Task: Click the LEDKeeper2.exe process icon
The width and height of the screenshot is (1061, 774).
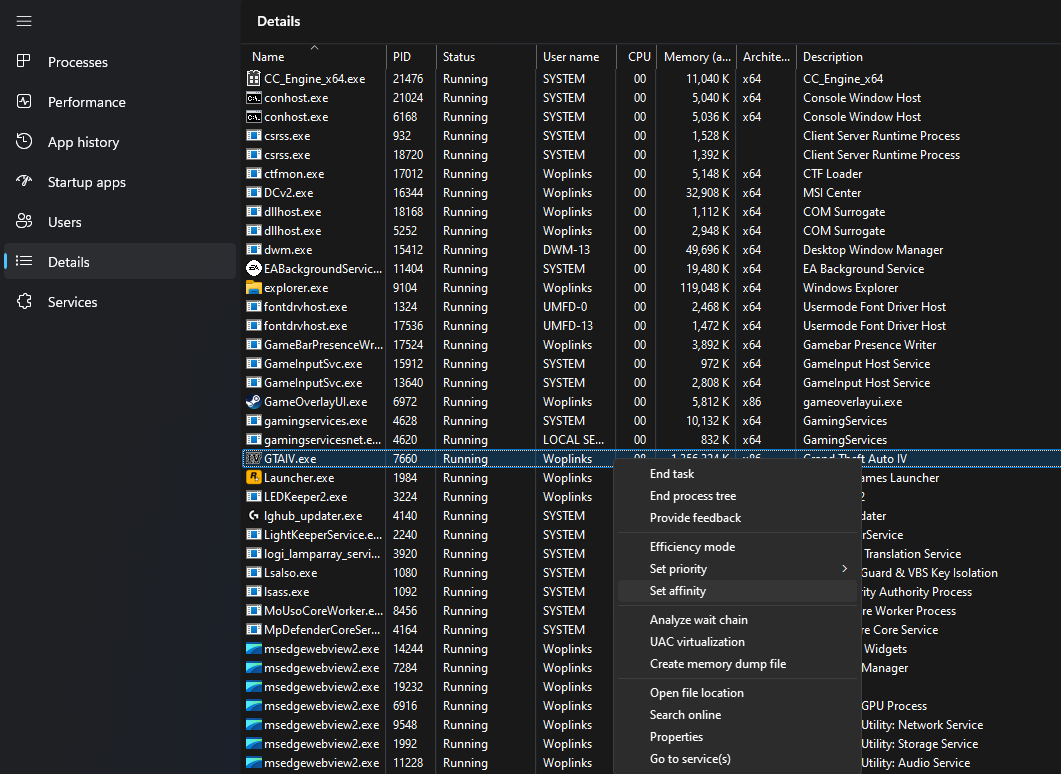Action: 253,497
